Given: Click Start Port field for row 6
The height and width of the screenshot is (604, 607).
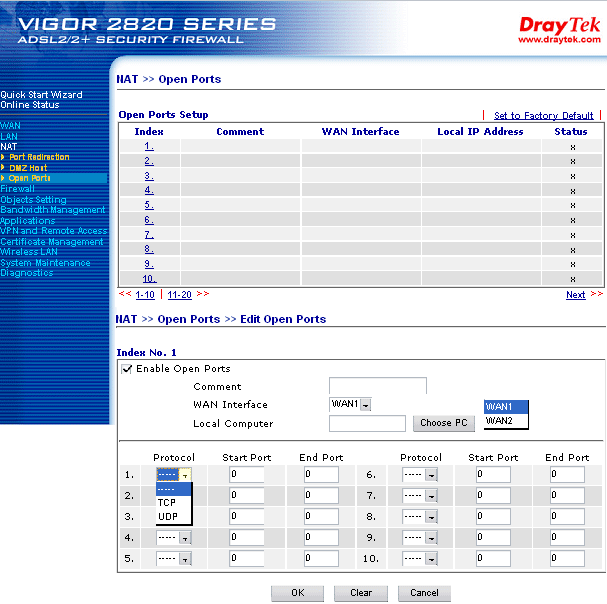Looking at the screenshot, I should pos(493,474).
